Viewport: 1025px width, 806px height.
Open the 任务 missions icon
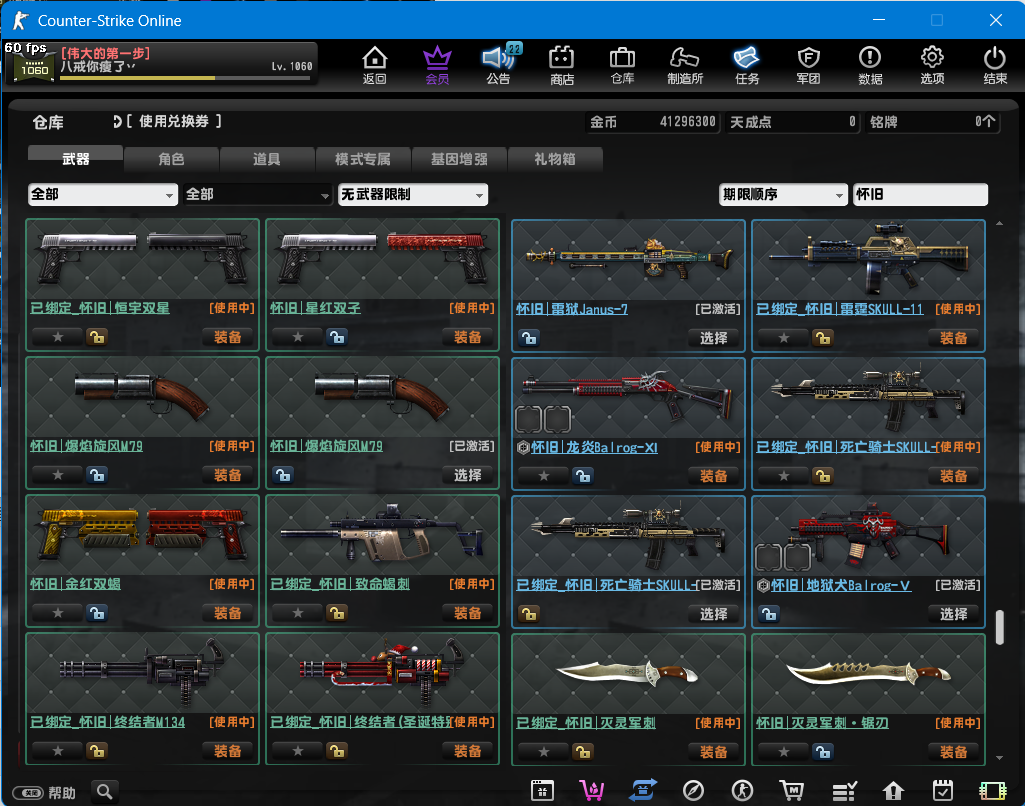point(747,65)
